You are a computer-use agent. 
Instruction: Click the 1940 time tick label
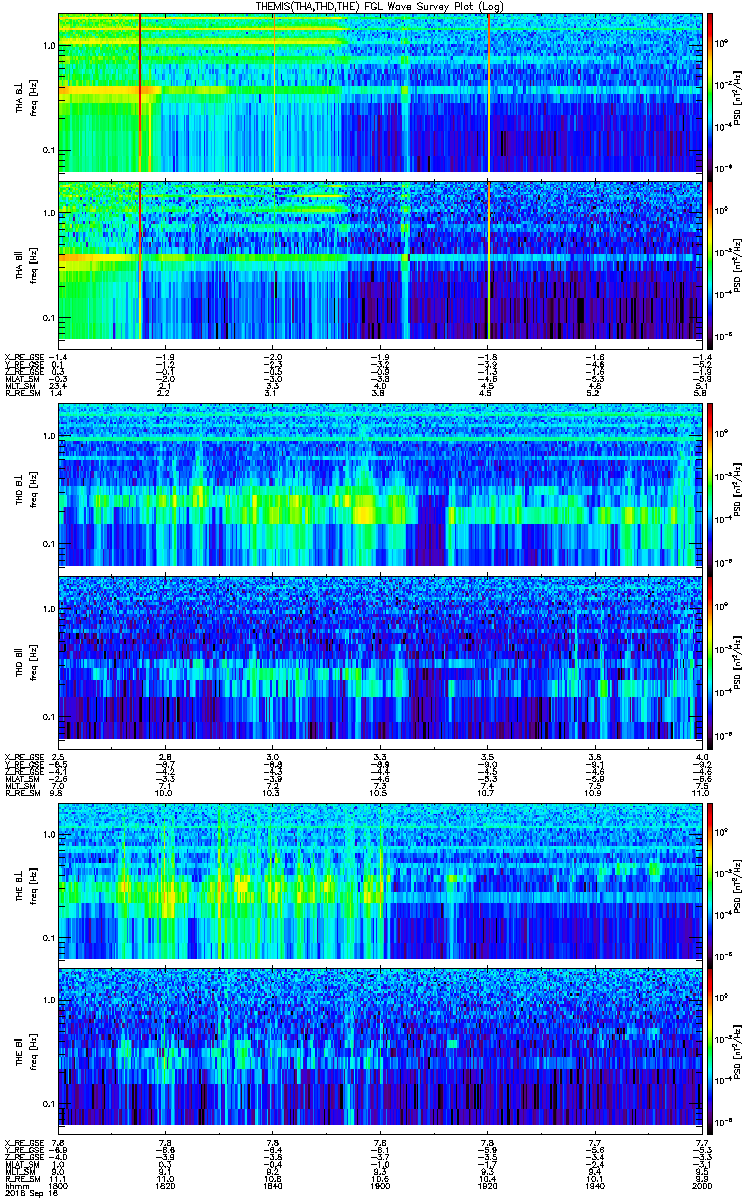[x=594, y=1185]
